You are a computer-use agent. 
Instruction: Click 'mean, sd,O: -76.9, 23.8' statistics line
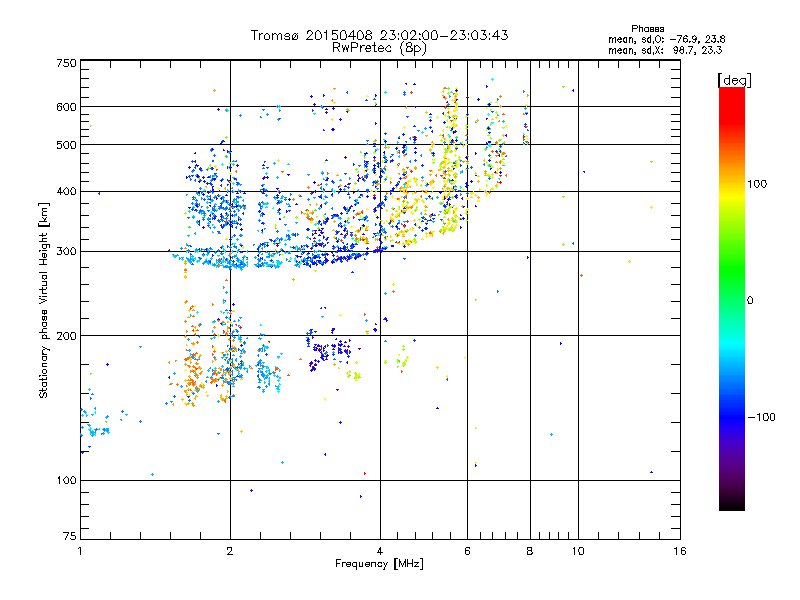[x=666, y=39]
